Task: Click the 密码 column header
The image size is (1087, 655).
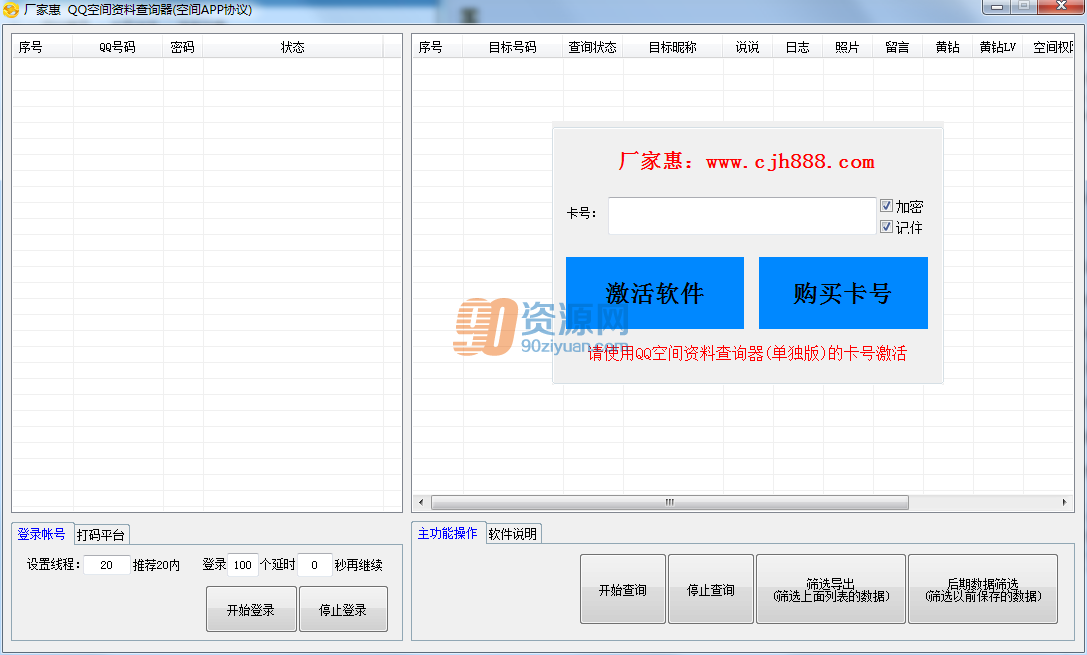Action: tap(182, 47)
